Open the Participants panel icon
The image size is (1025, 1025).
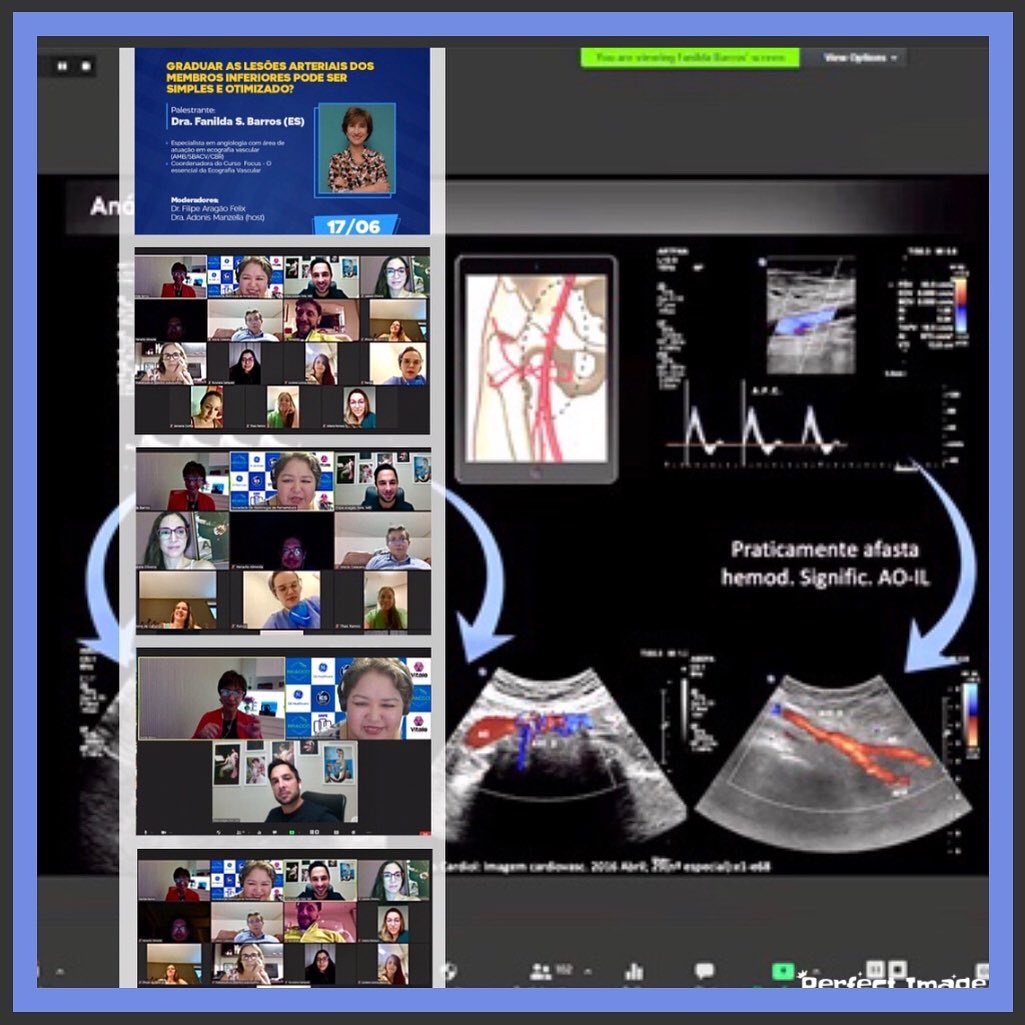(x=541, y=970)
